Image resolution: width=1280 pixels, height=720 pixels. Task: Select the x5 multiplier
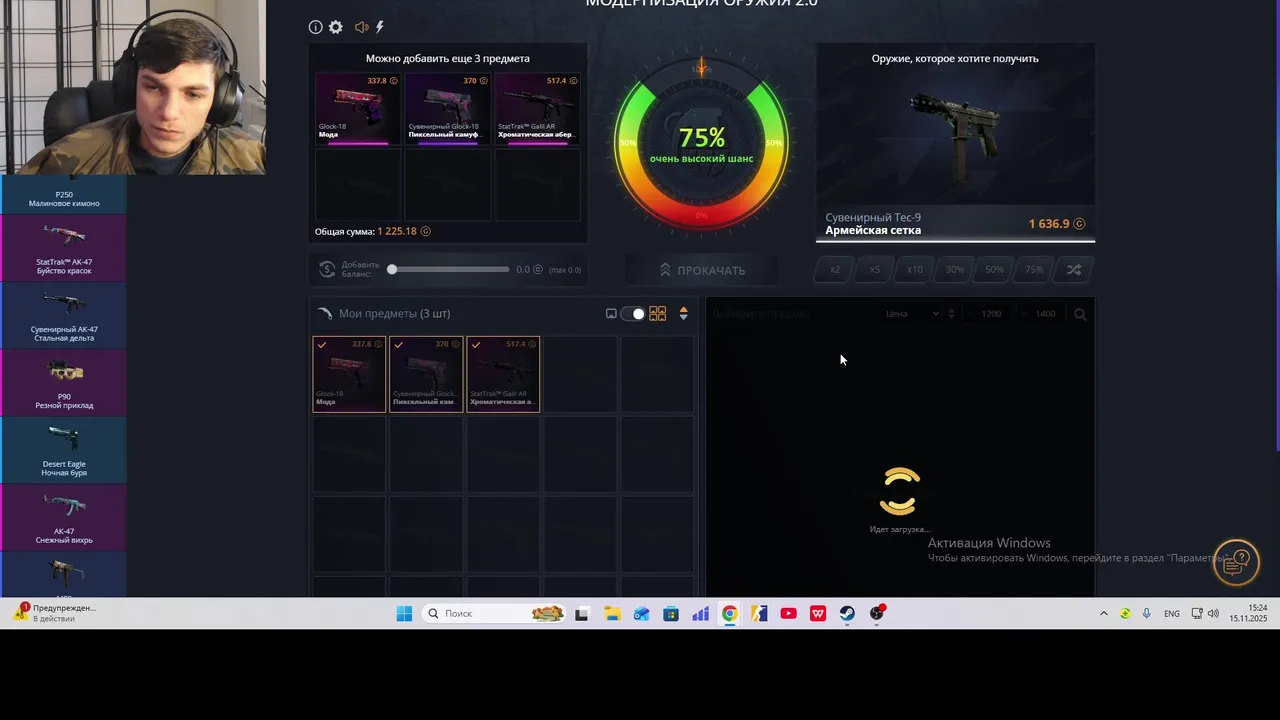click(875, 270)
